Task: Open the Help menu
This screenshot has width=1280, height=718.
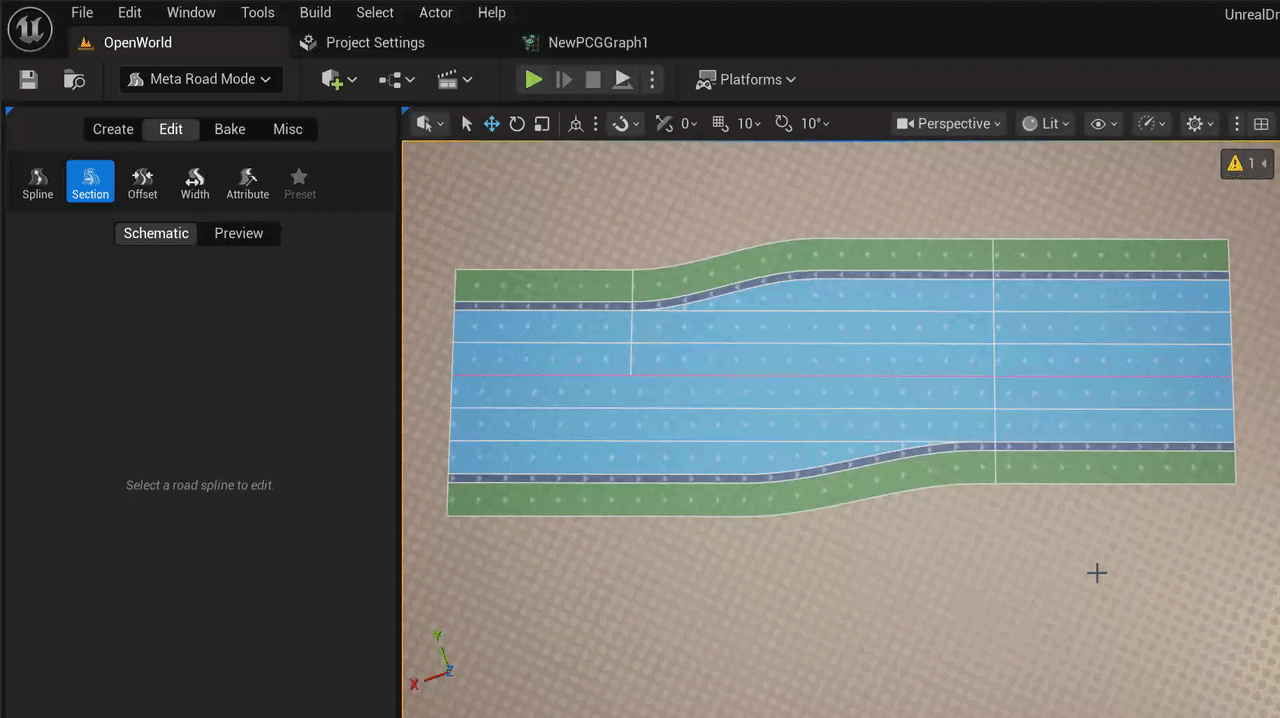Action: click(491, 13)
